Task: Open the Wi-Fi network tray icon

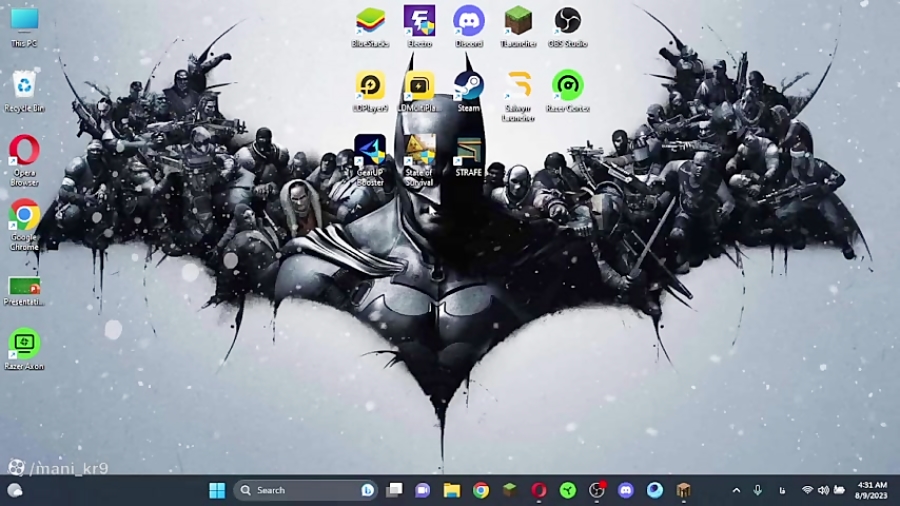Action: [807, 491]
